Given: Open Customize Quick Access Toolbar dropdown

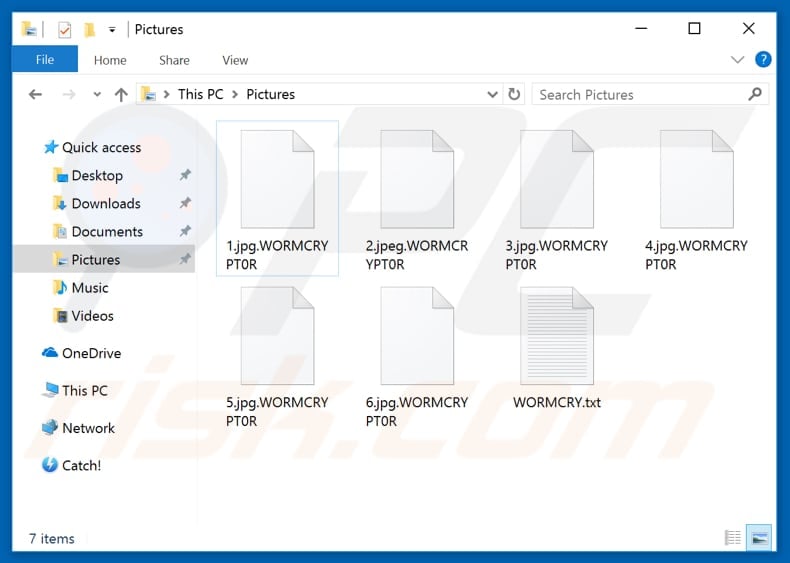Looking at the screenshot, I should pos(112,30).
